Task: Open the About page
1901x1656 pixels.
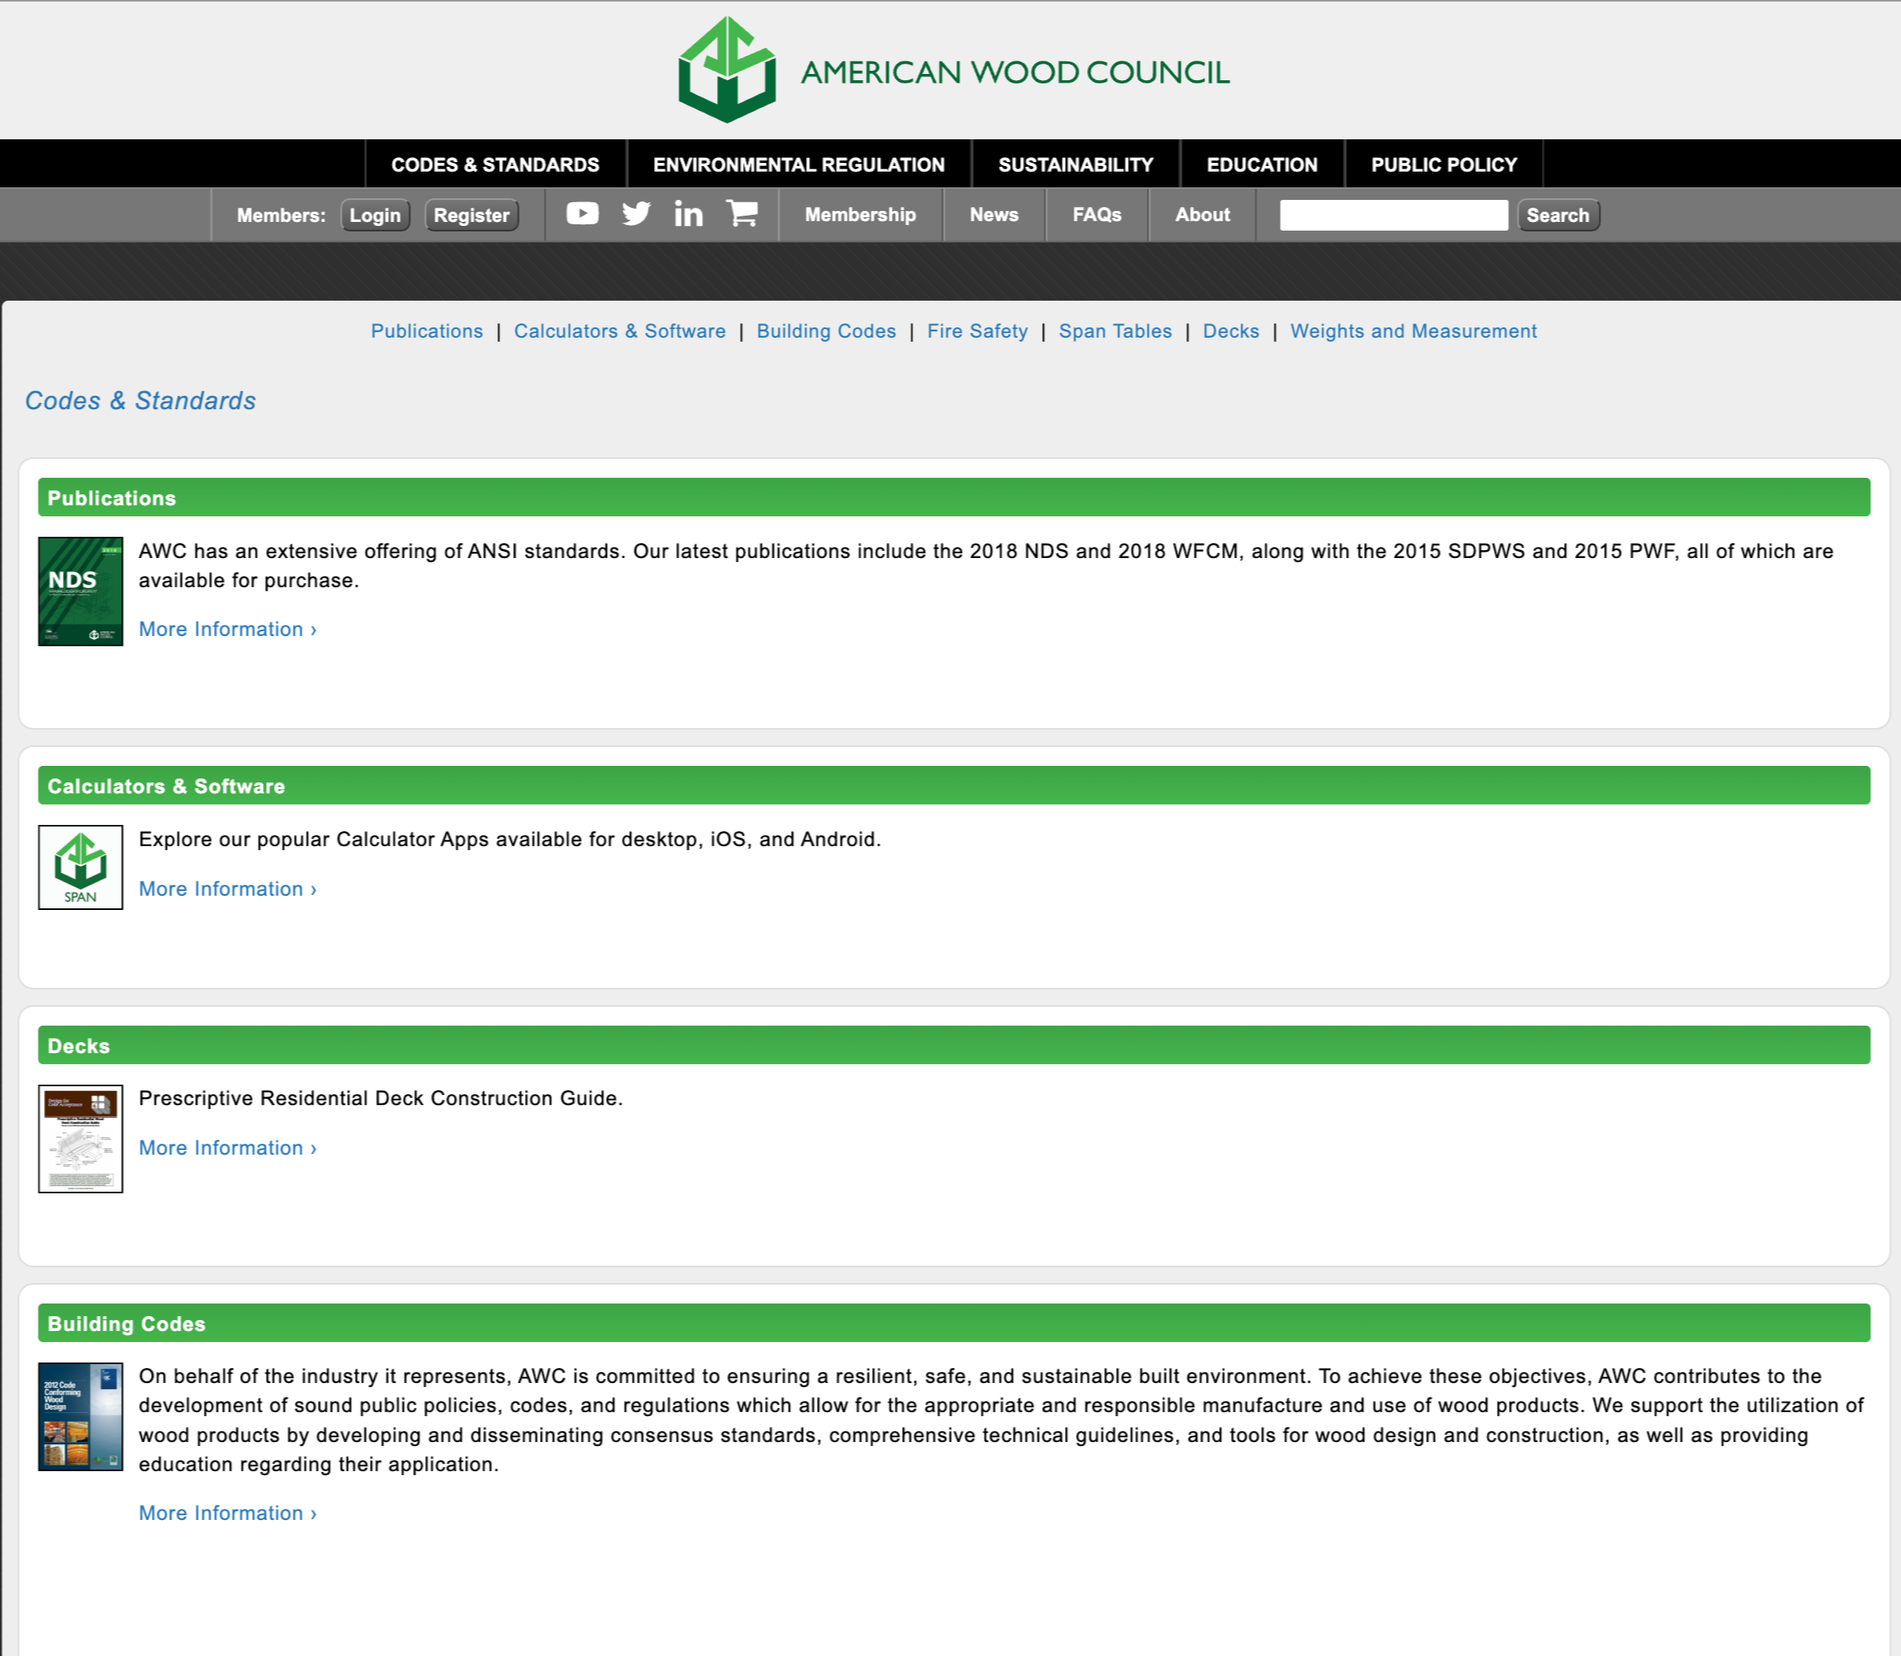Action: [1202, 215]
